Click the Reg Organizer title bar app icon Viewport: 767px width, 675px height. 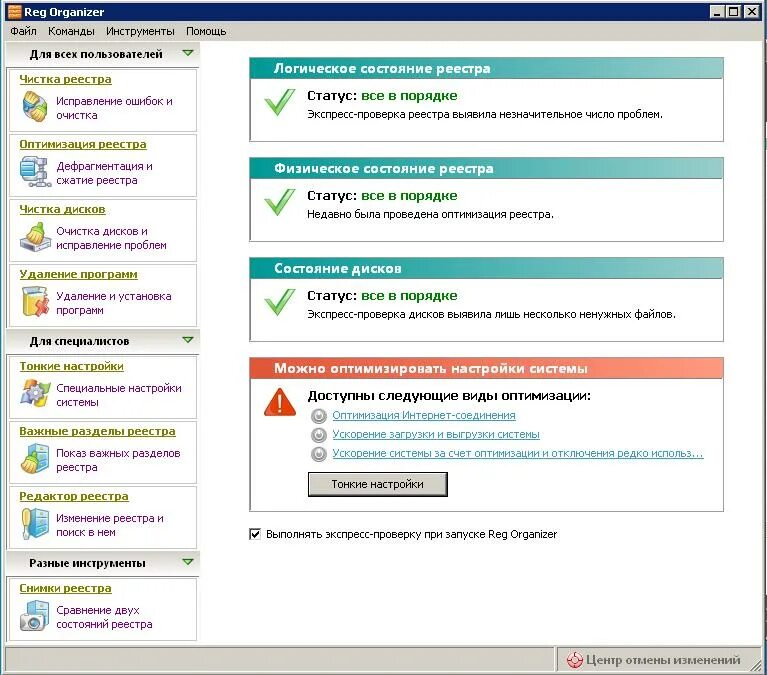pyautogui.click(x=15, y=12)
